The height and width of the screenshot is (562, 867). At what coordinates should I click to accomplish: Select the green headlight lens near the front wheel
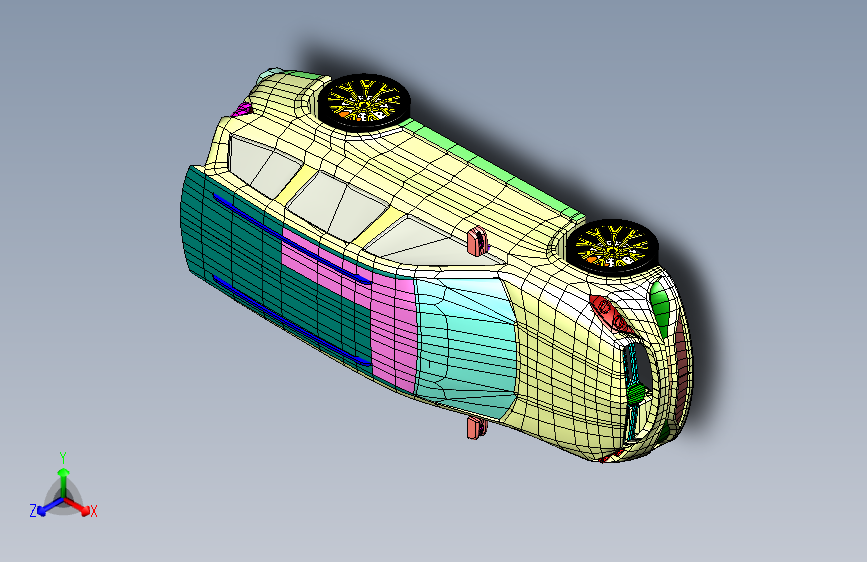click(x=661, y=308)
